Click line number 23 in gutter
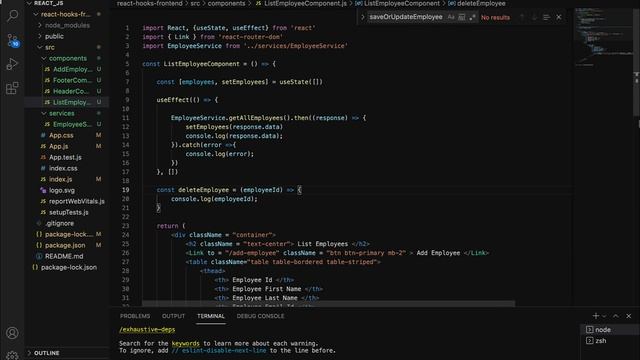Screen dimensions: 640x360 pyautogui.click(x=125, y=226)
